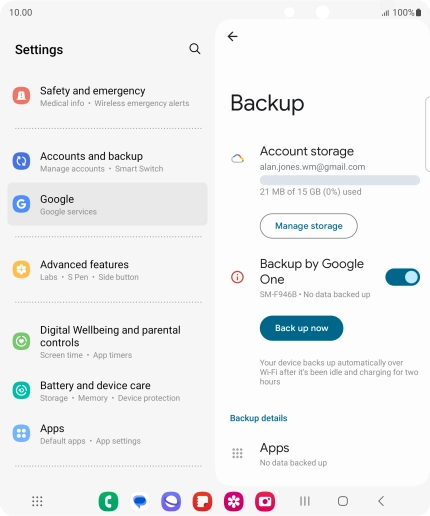Open Accounts and backup settings
Screen dimensions: 430x516
coord(107,162)
